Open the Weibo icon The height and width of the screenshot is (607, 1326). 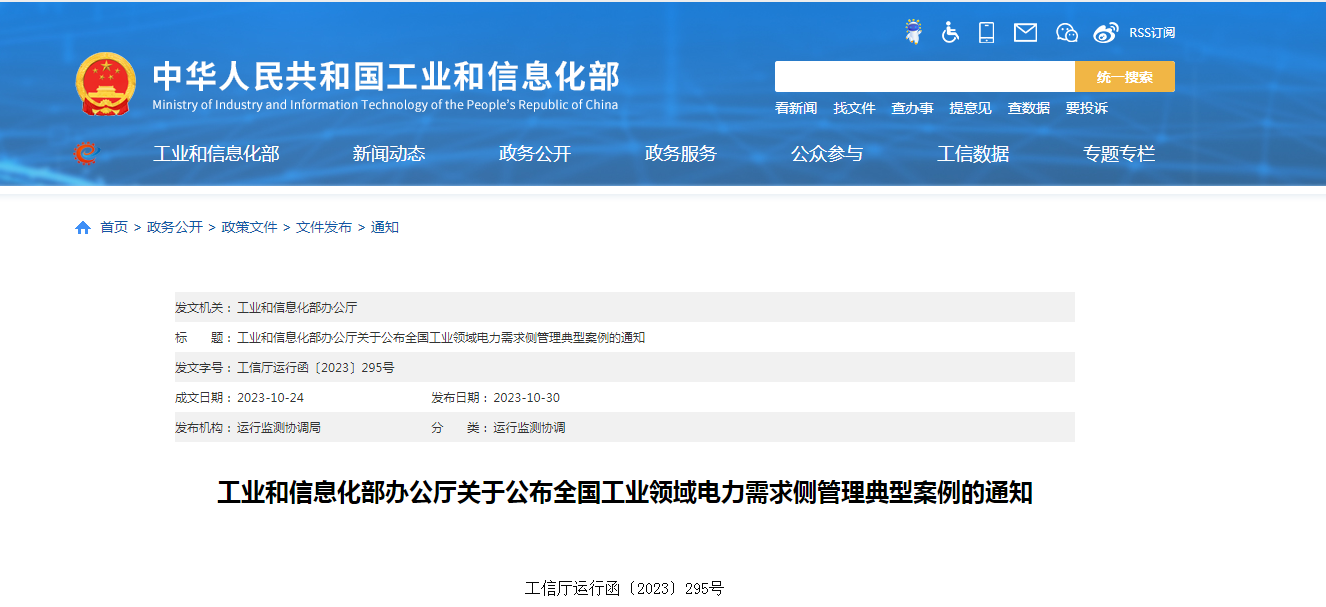click(1106, 31)
